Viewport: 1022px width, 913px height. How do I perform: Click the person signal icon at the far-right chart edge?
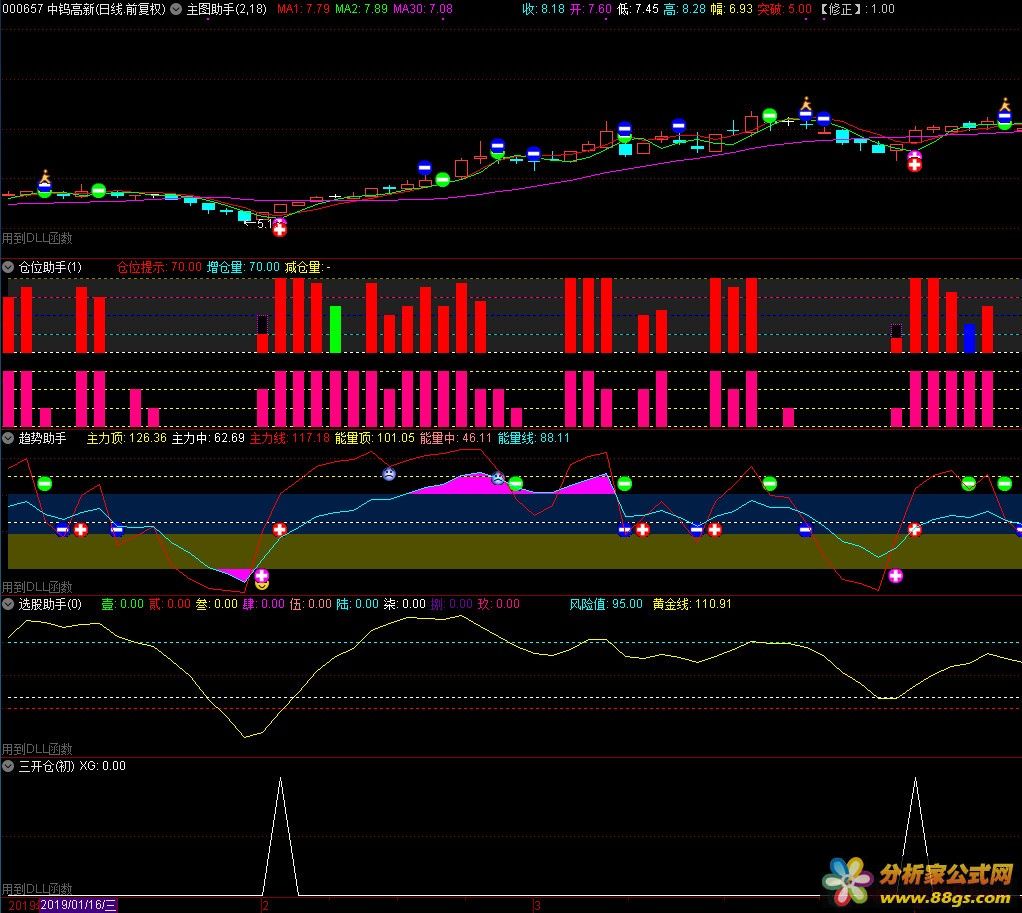[1005, 104]
